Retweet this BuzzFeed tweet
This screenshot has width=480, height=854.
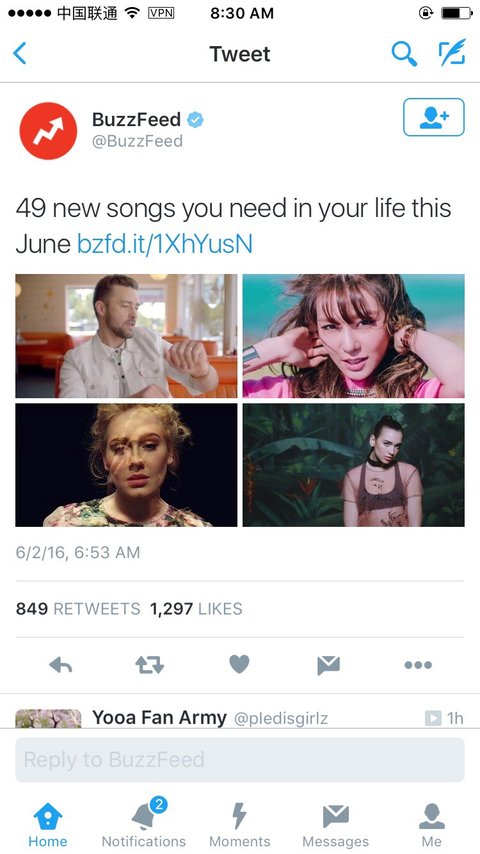pyautogui.click(x=149, y=664)
